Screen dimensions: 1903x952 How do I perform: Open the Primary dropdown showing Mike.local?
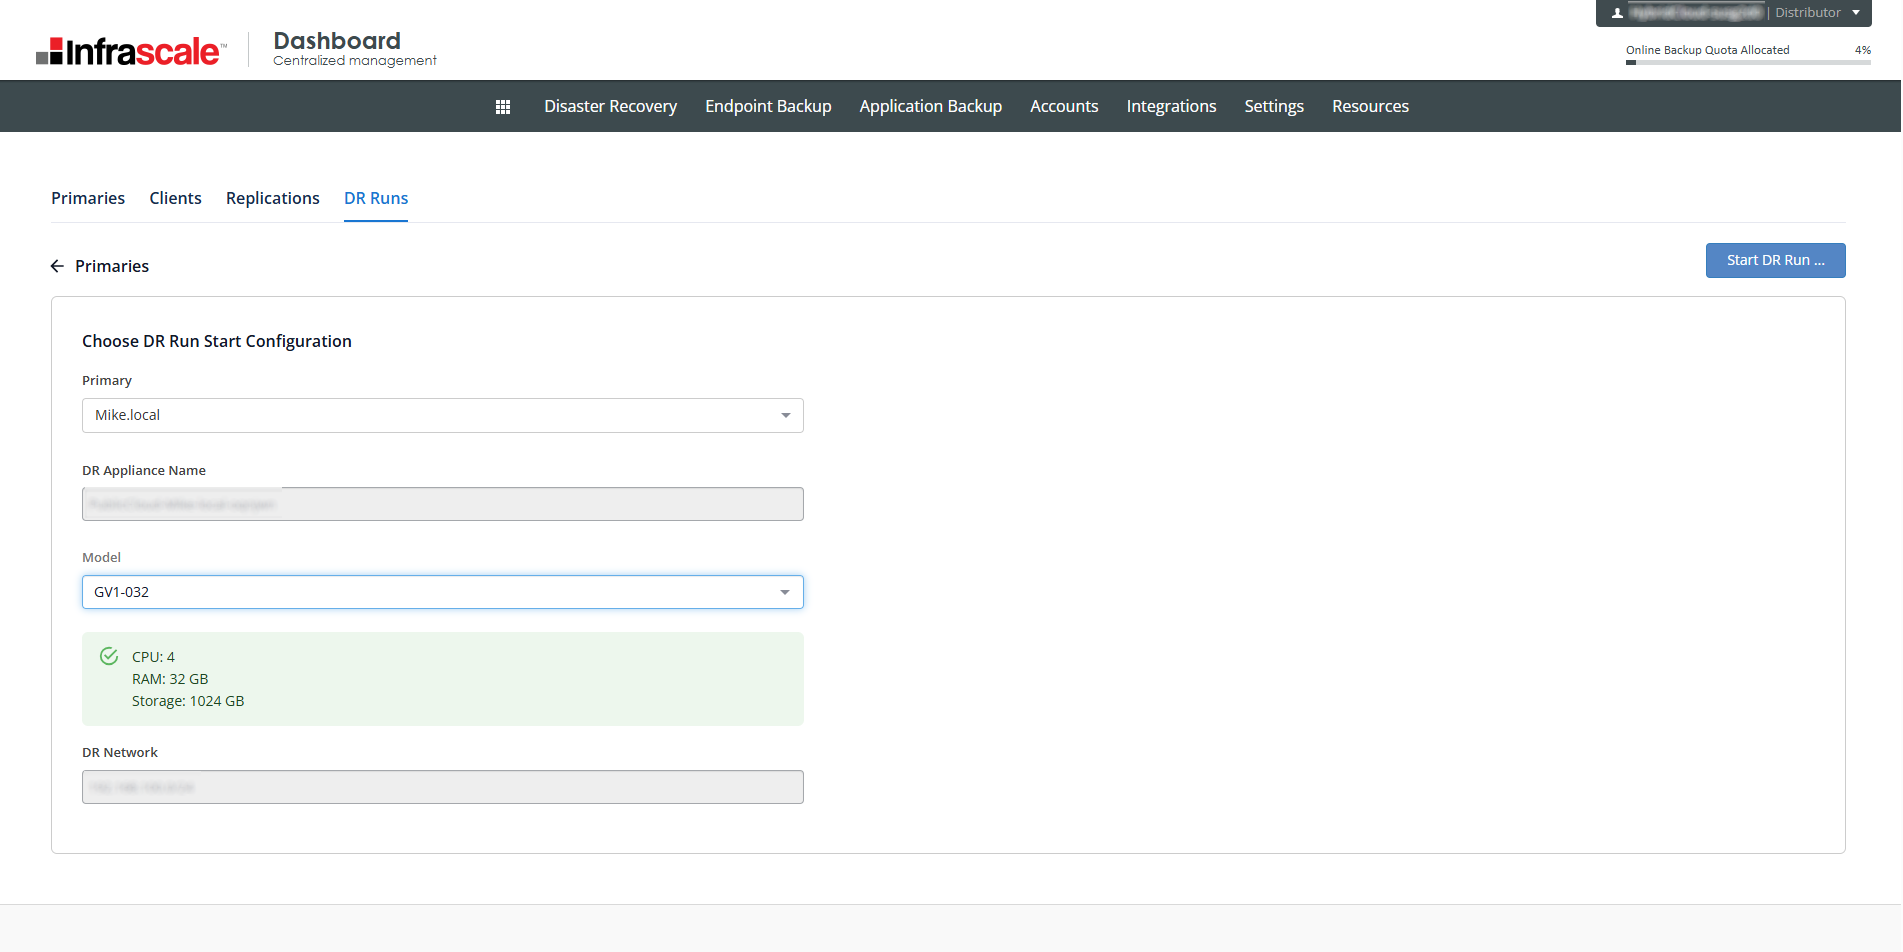pyautogui.click(x=442, y=416)
